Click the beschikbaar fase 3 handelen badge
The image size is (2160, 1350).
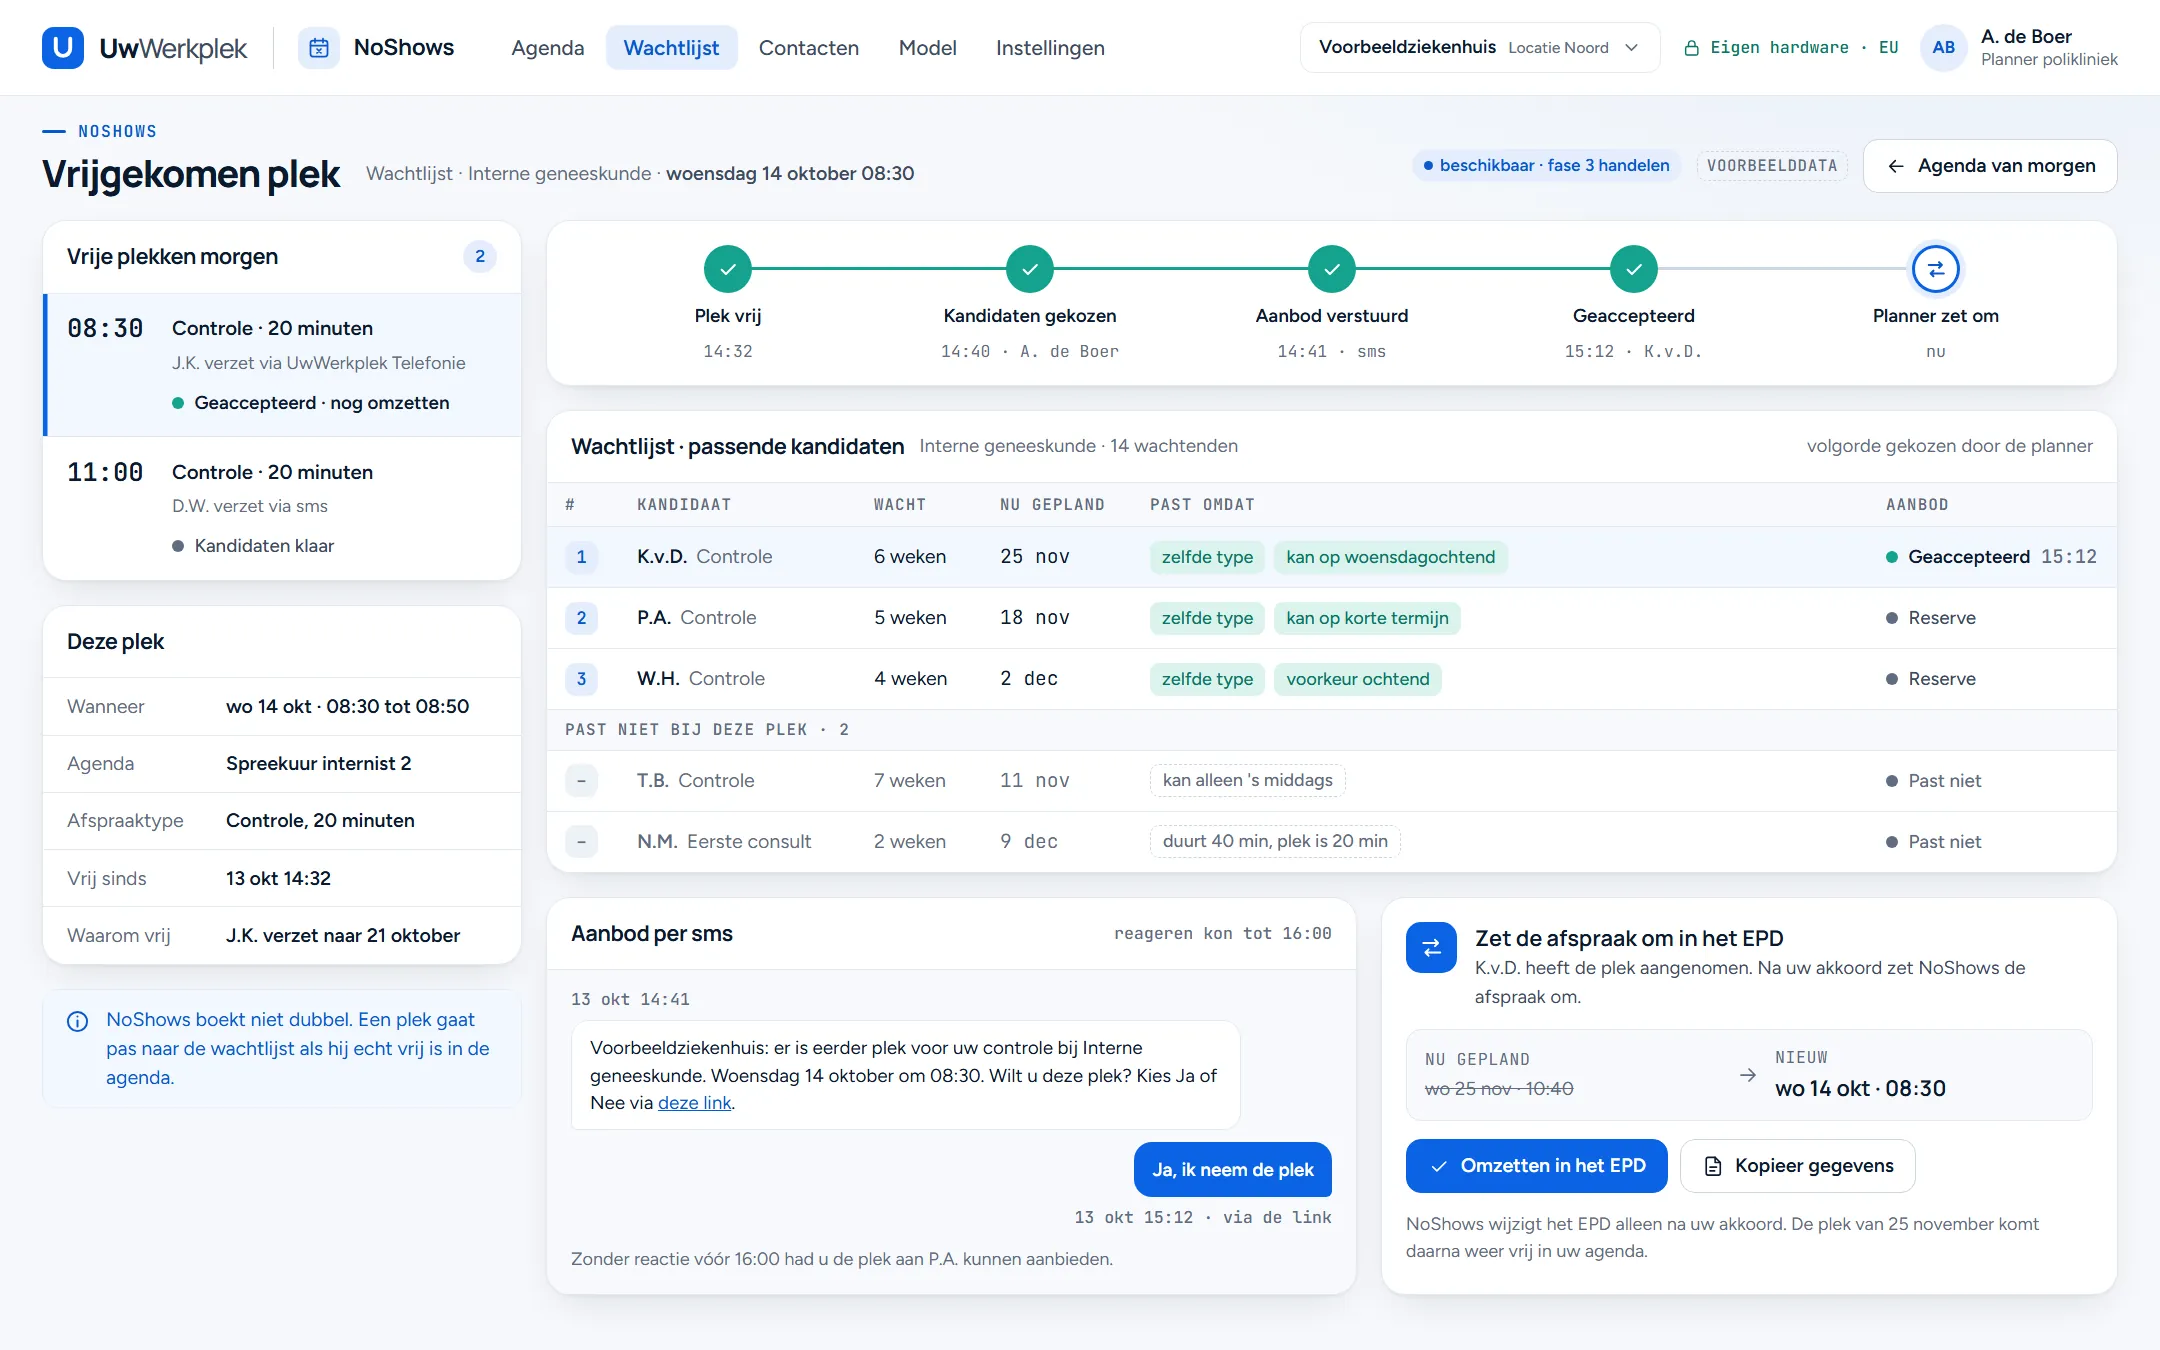pyautogui.click(x=1546, y=166)
